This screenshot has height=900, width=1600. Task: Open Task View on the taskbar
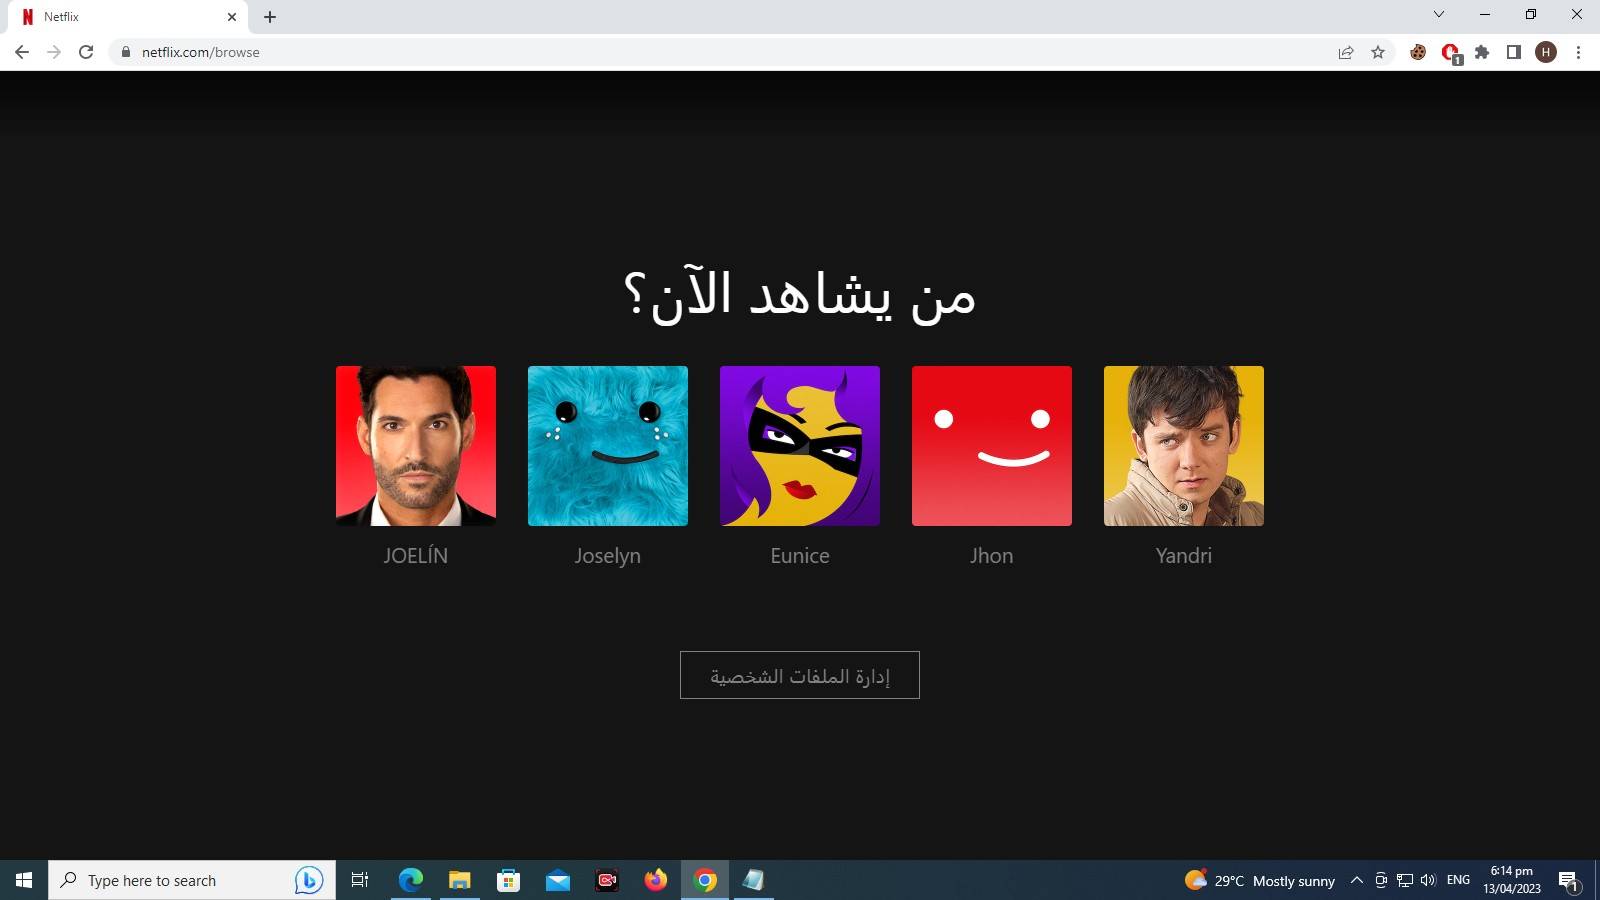(360, 880)
